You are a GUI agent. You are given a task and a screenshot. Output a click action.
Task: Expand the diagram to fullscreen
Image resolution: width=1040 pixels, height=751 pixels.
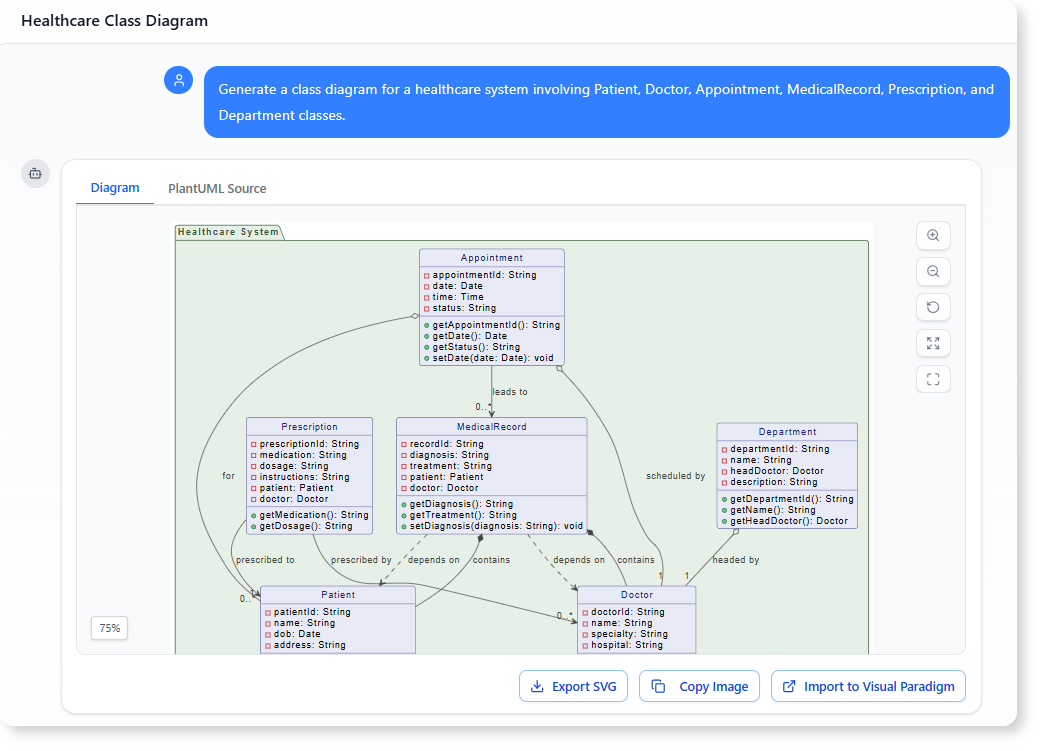click(933, 343)
